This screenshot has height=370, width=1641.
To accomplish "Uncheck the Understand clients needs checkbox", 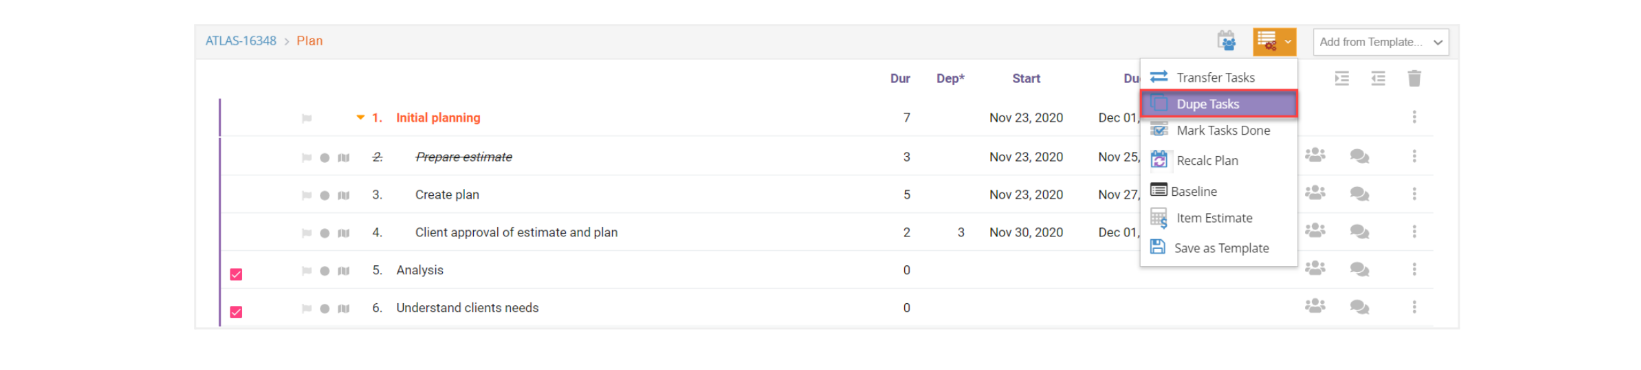I will (236, 312).
